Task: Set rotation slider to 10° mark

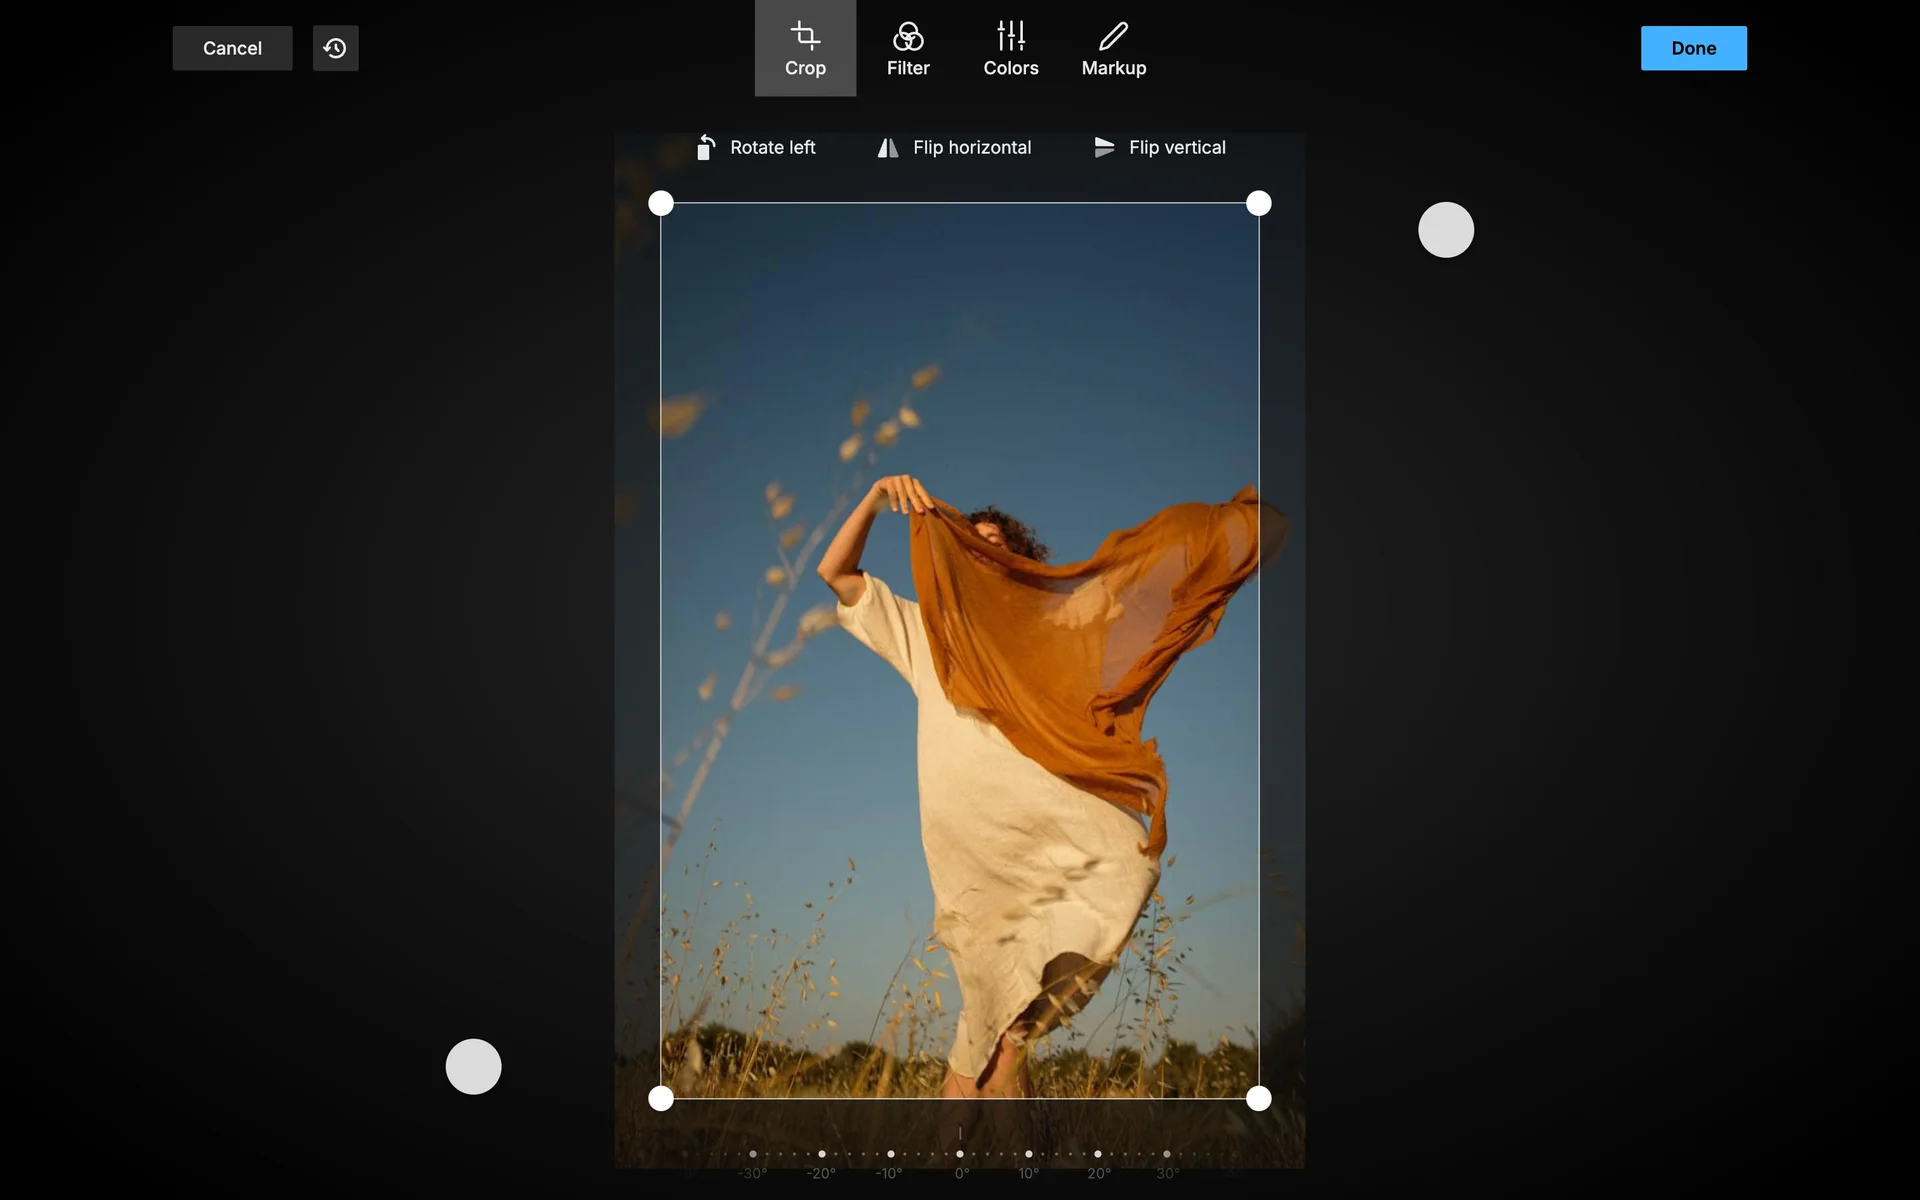Action: (1029, 1154)
